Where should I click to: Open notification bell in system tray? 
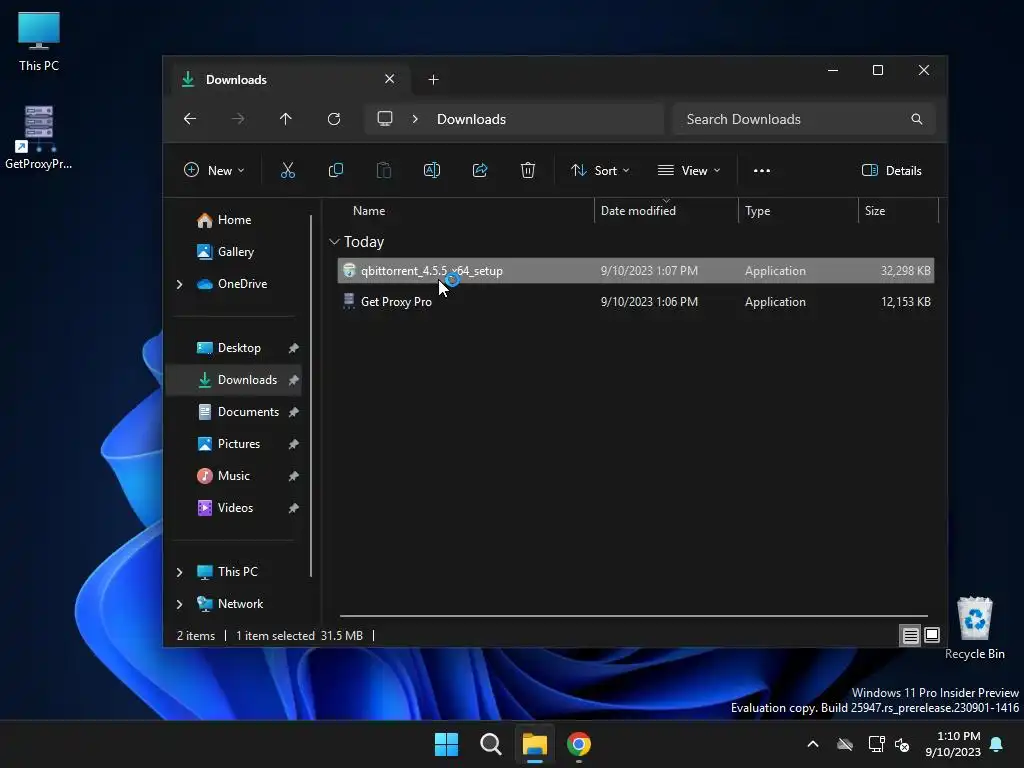click(996, 744)
